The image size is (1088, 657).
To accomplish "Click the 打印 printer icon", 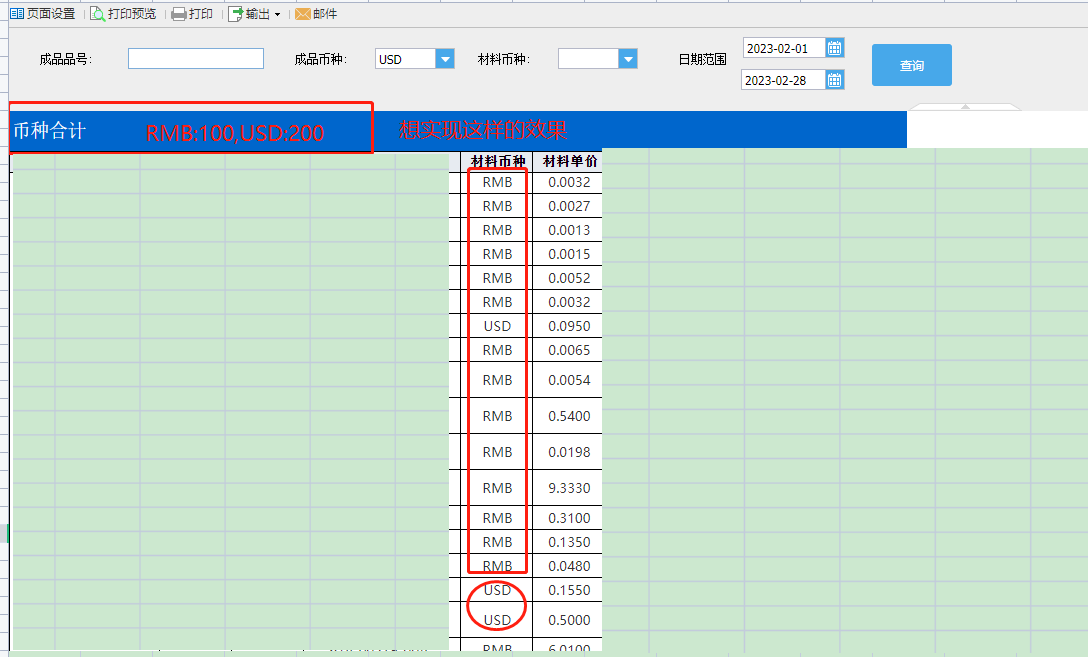I will tap(178, 14).
